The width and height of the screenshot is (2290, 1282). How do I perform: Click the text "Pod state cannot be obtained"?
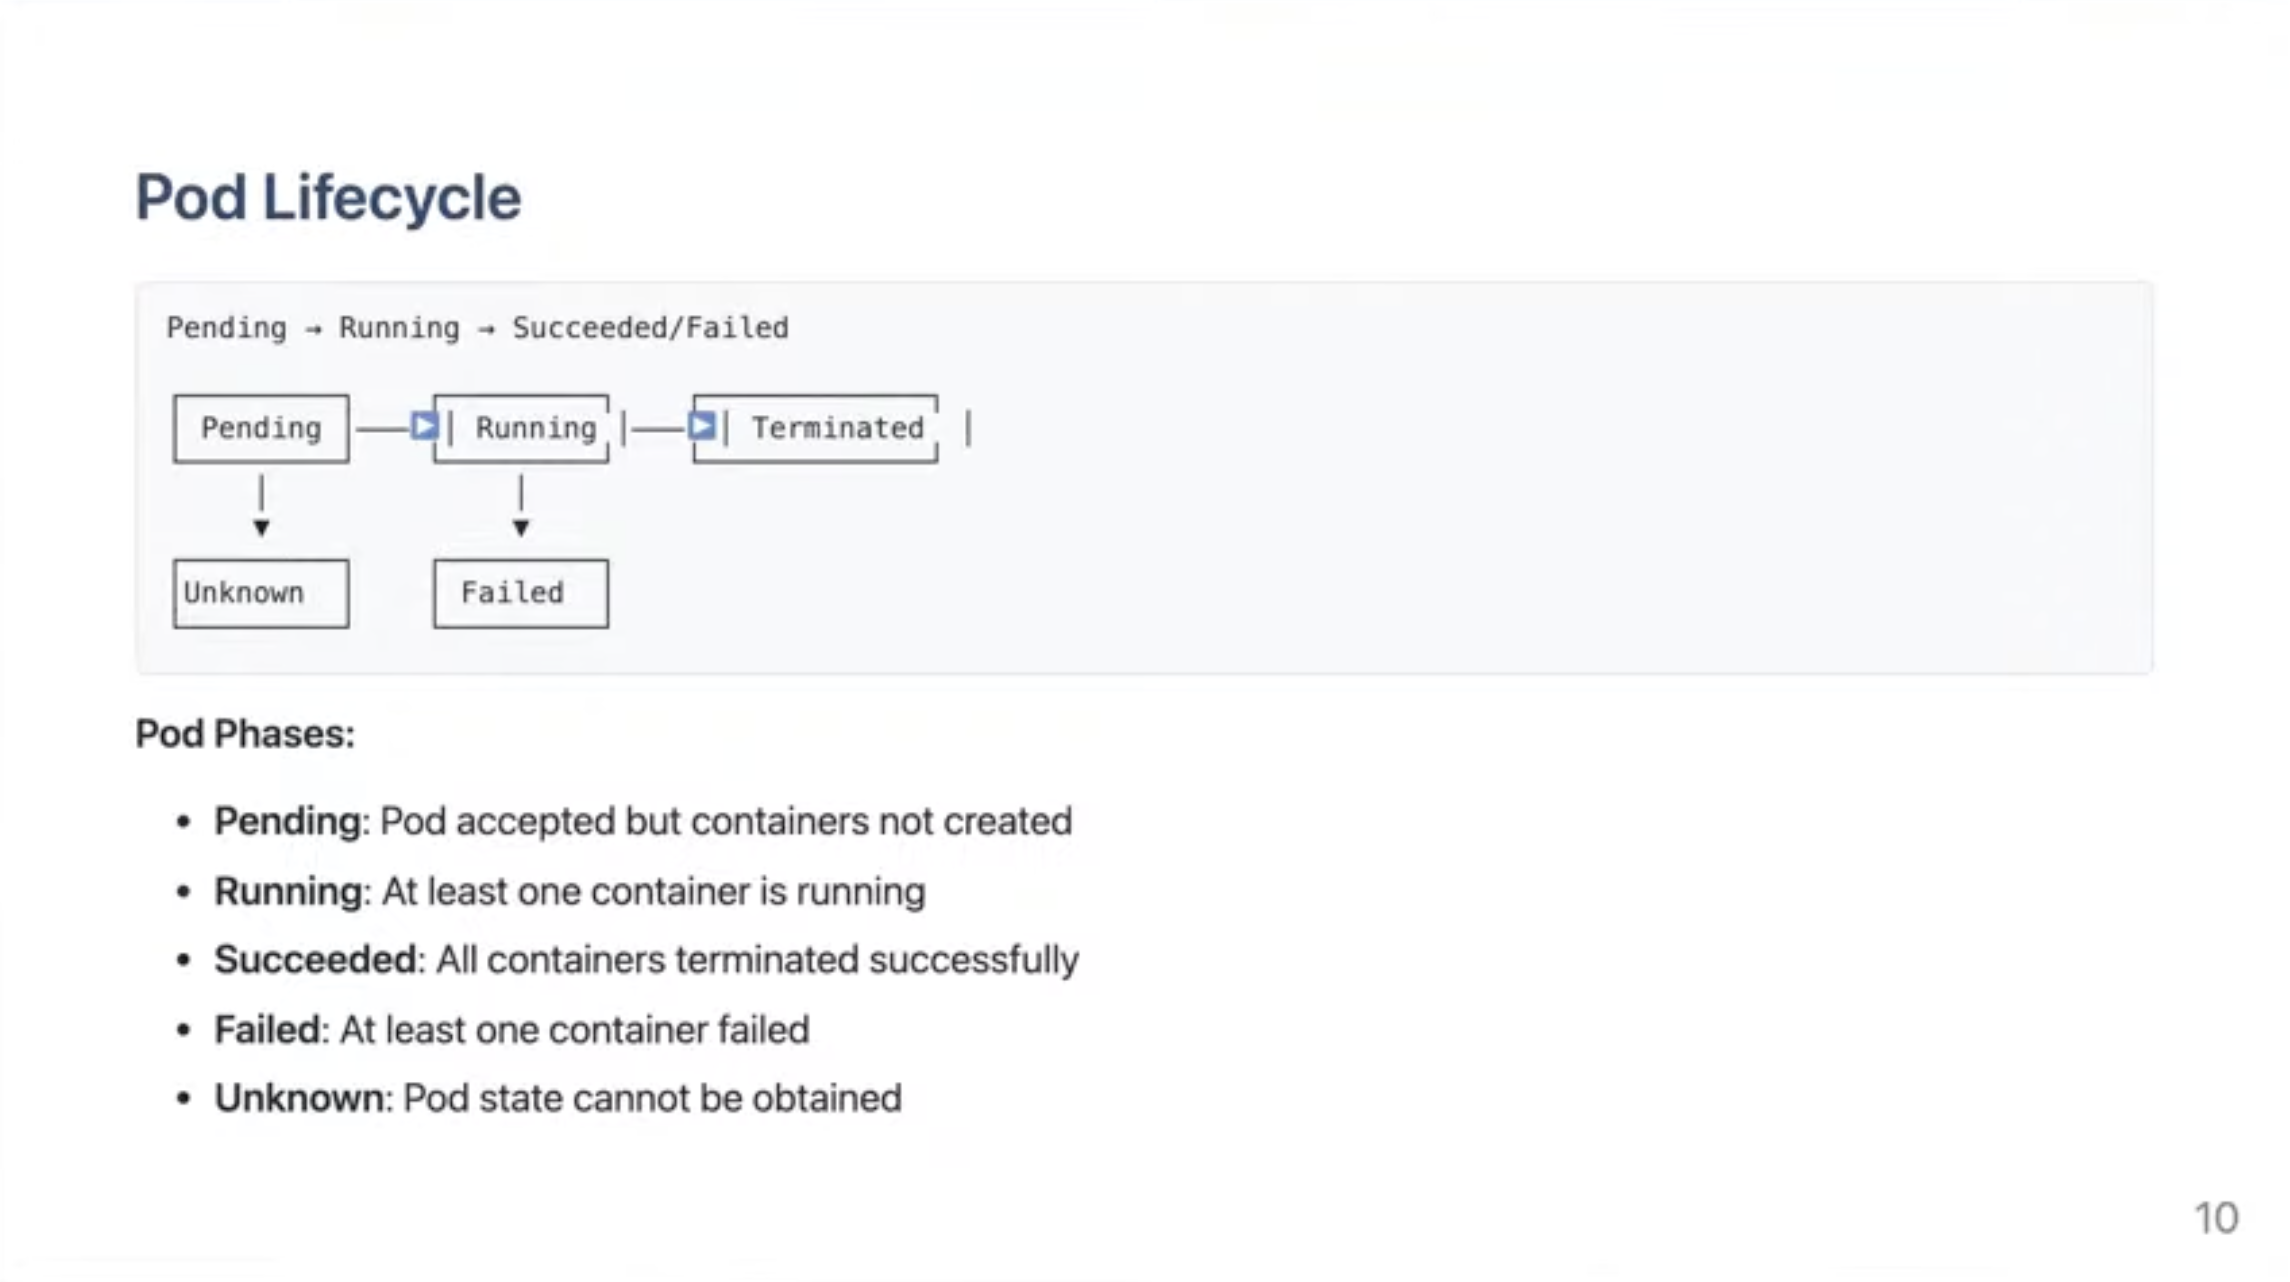pyautogui.click(x=652, y=1098)
